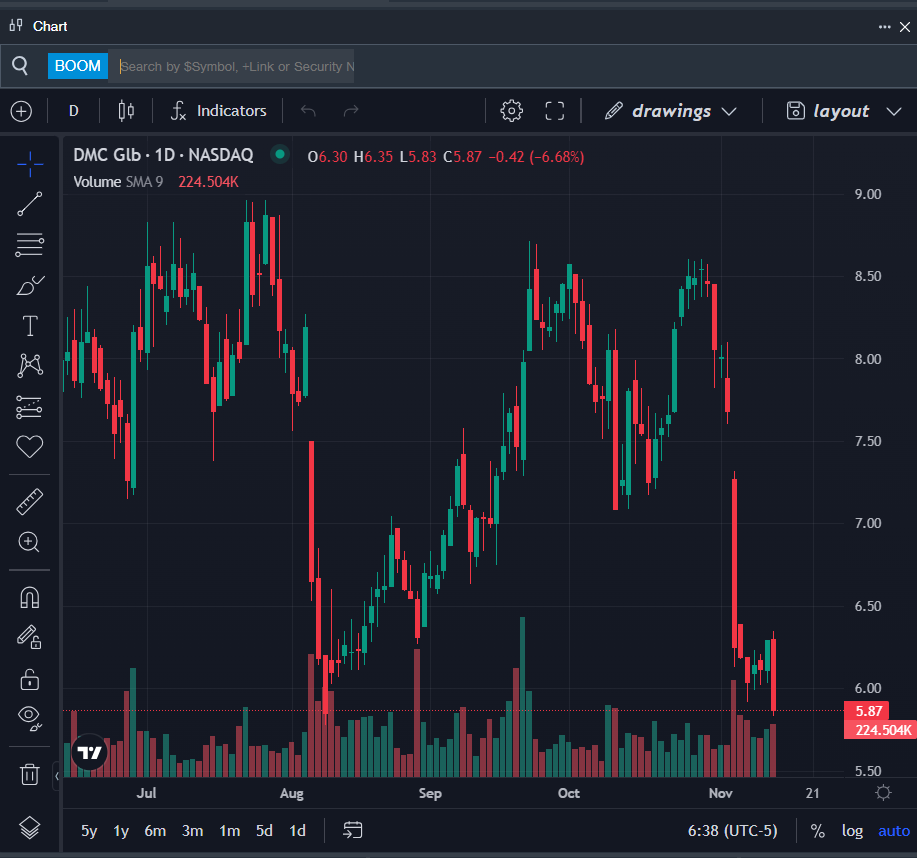
Task: Select the brush drawing tool
Action: [x=30, y=286]
